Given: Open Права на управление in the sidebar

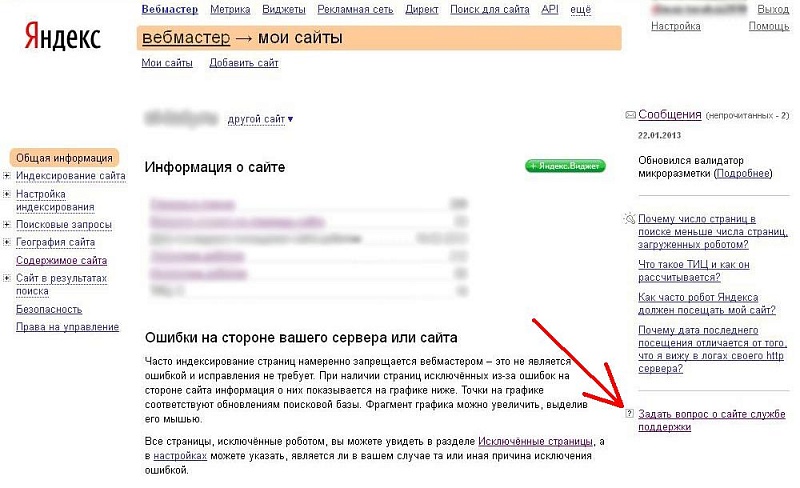Looking at the screenshot, I should [67, 327].
